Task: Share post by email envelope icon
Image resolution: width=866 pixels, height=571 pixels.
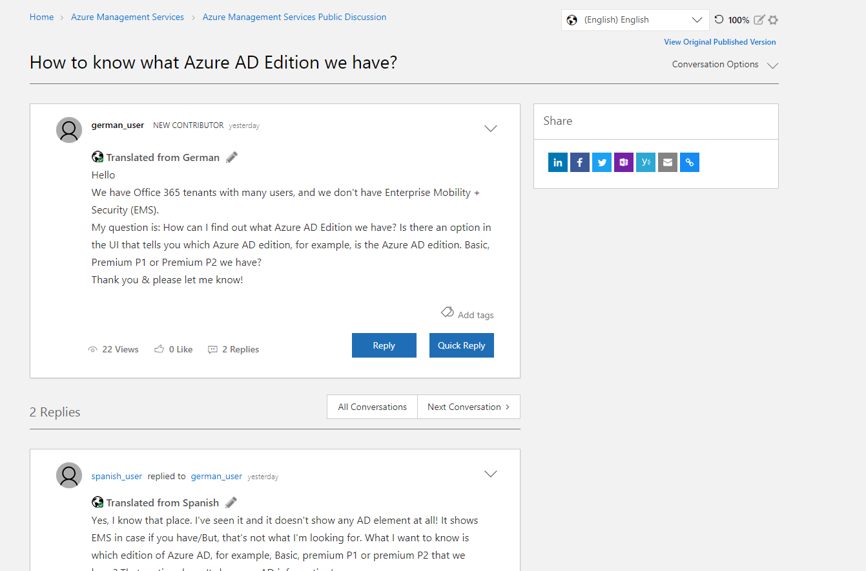Action: click(668, 162)
